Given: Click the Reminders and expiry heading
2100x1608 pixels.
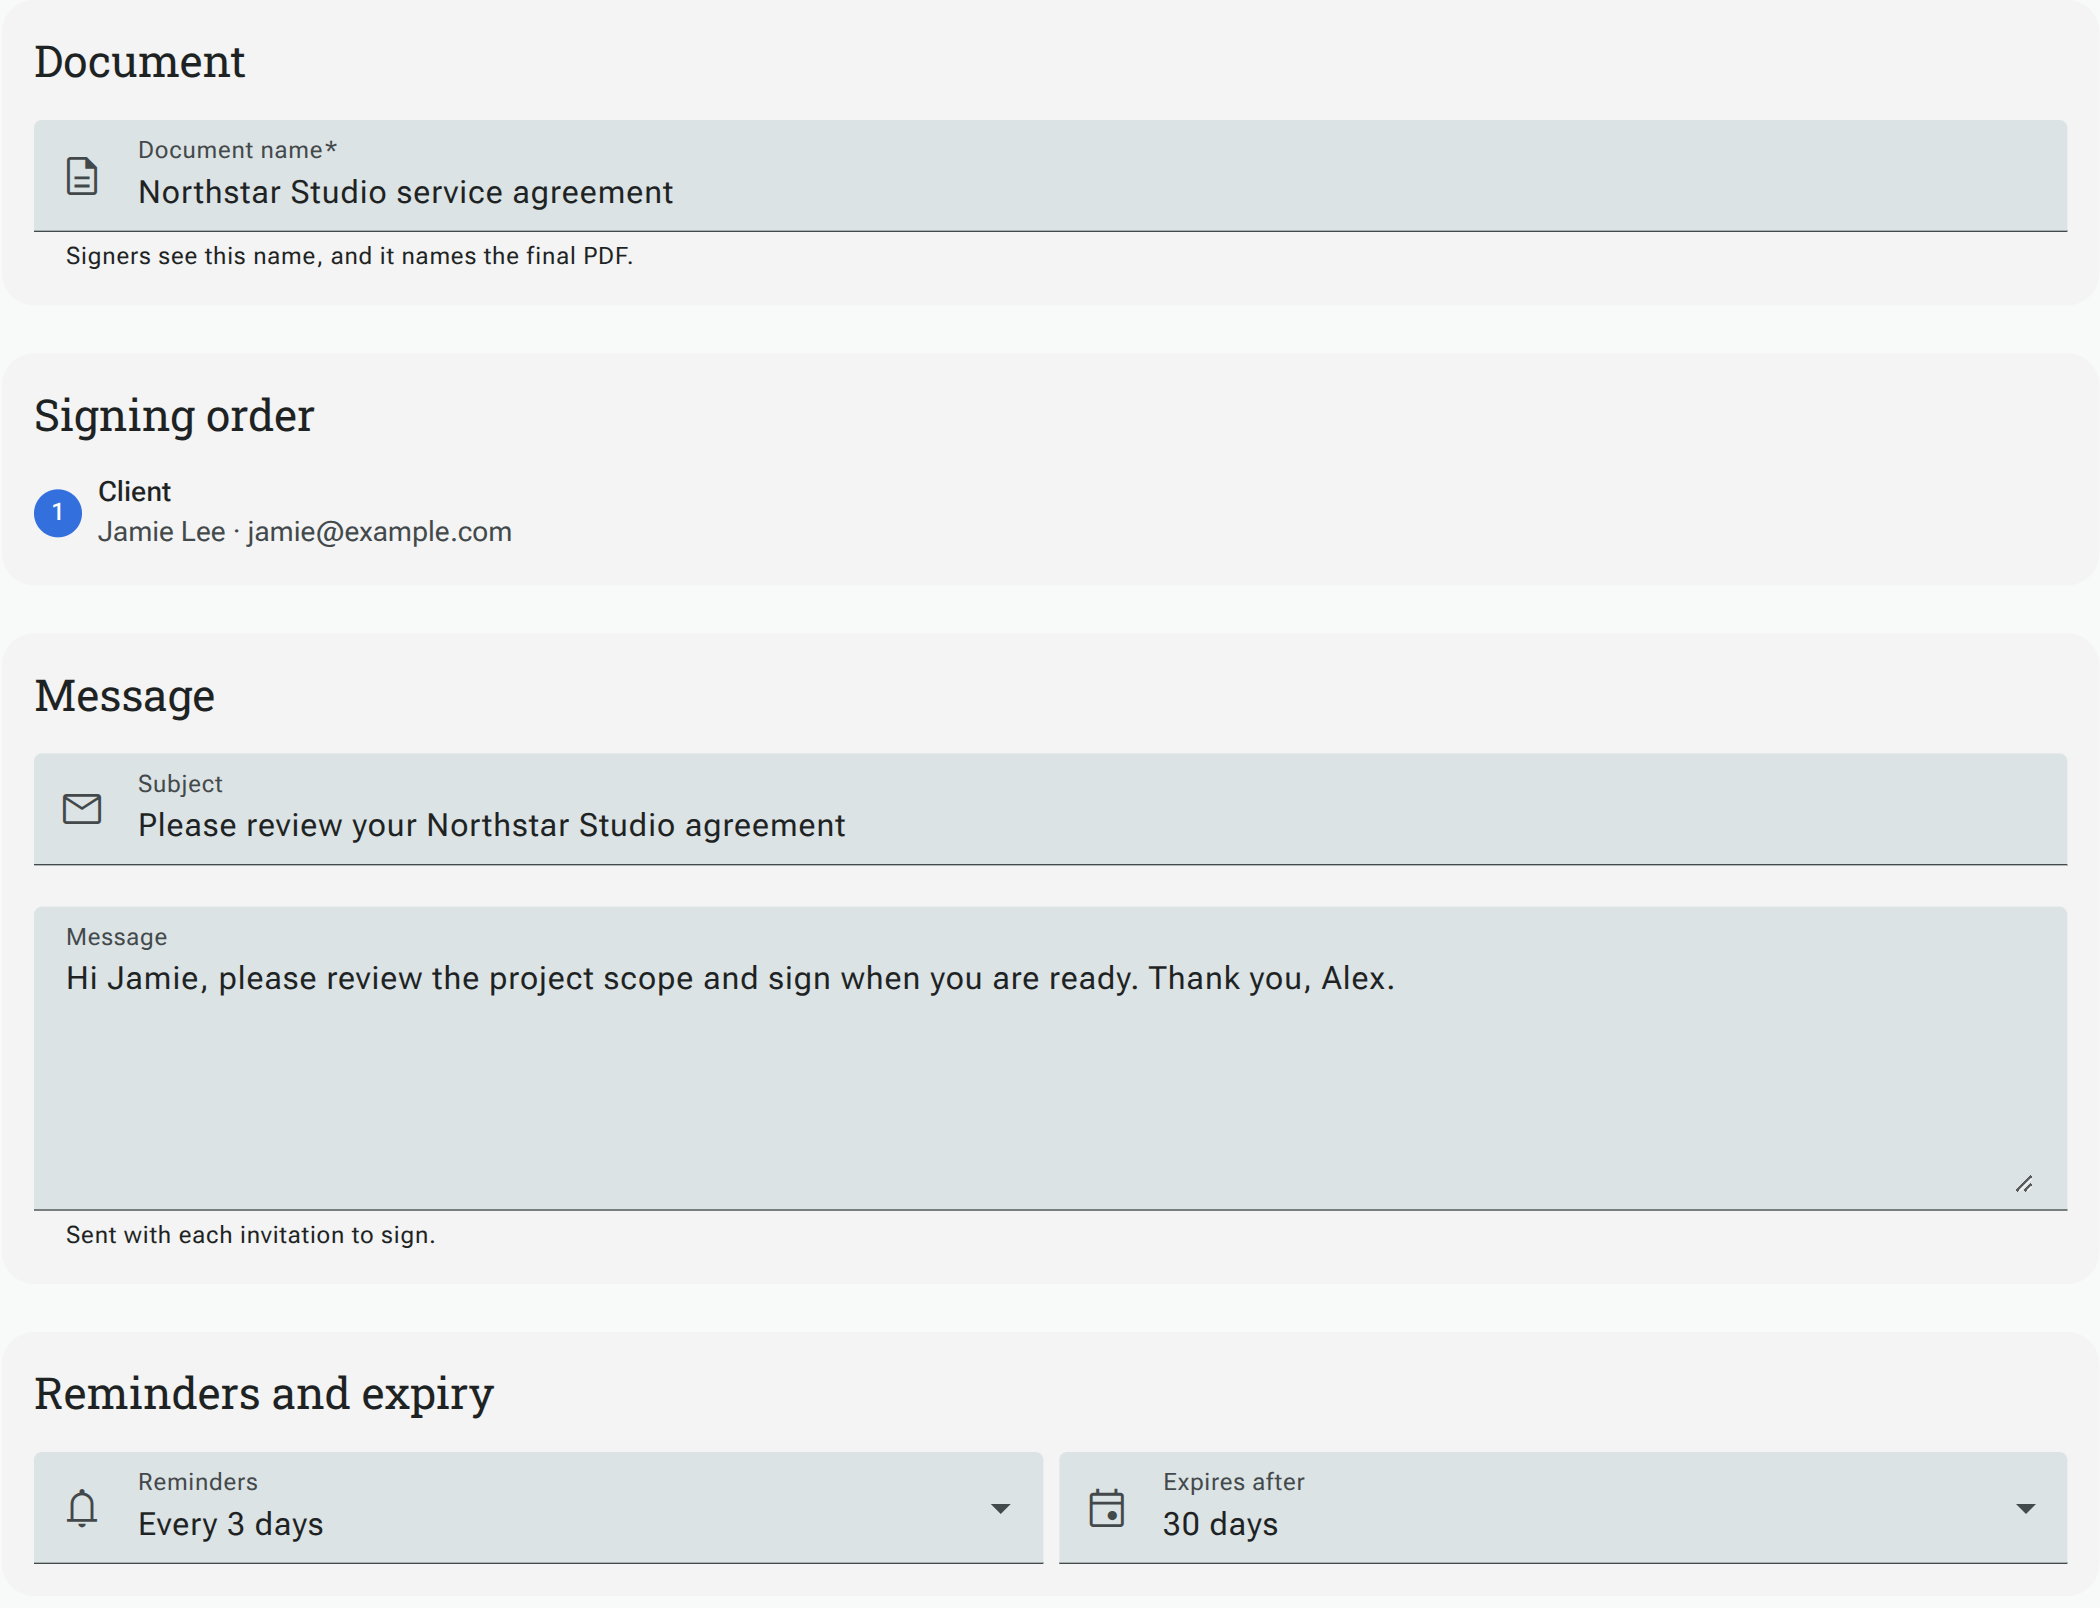Looking at the screenshot, I should (264, 1394).
